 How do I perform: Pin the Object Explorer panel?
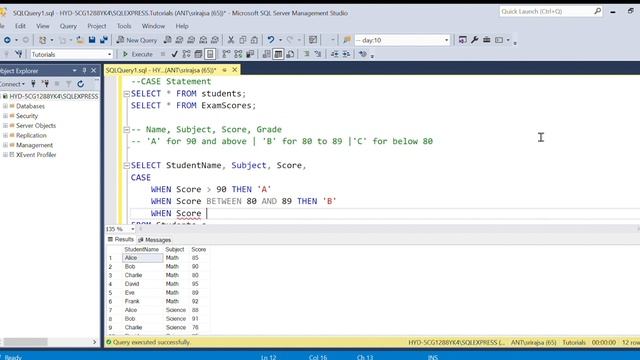(84, 71)
